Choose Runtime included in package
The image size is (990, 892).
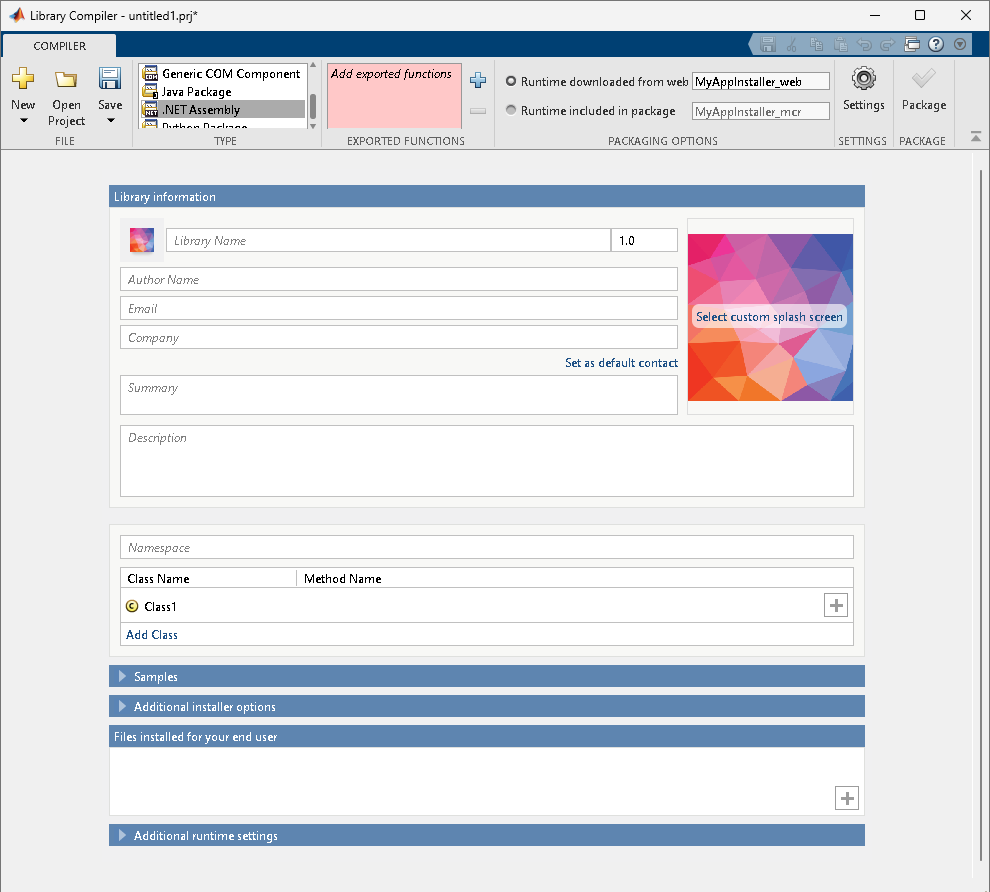[x=510, y=111]
